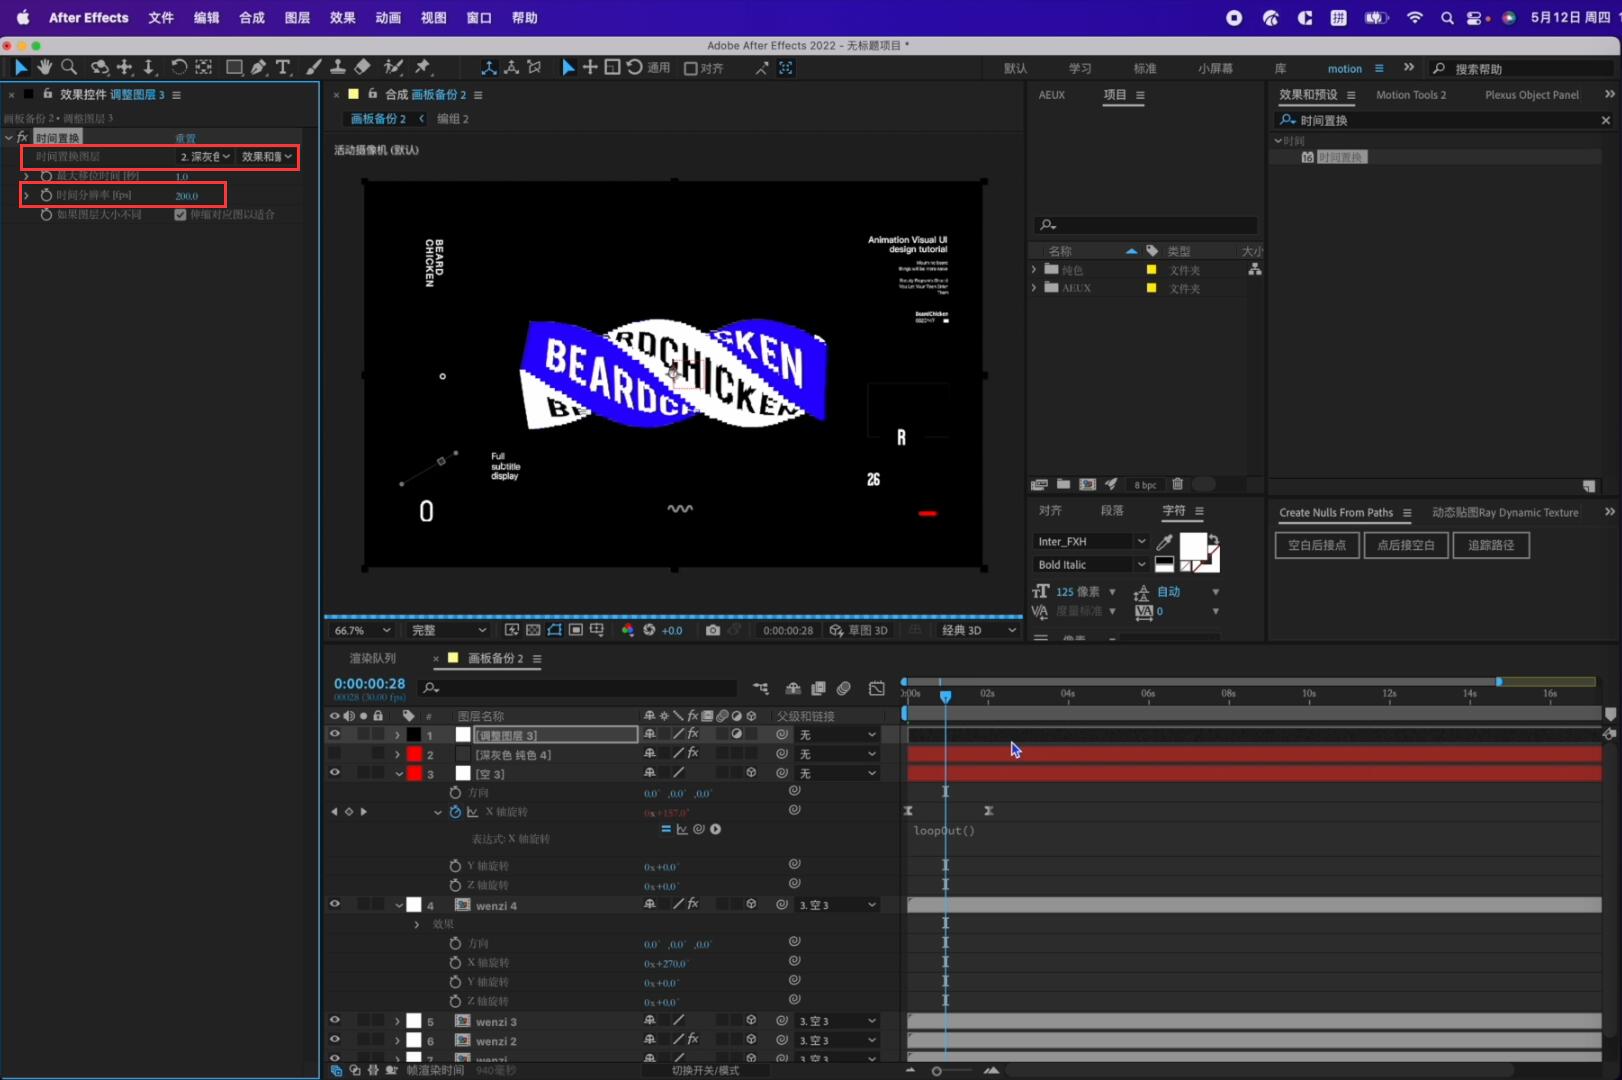This screenshot has width=1622, height=1080.
Task: Click 重置 for the 时间置换 effect
Action: (x=185, y=138)
